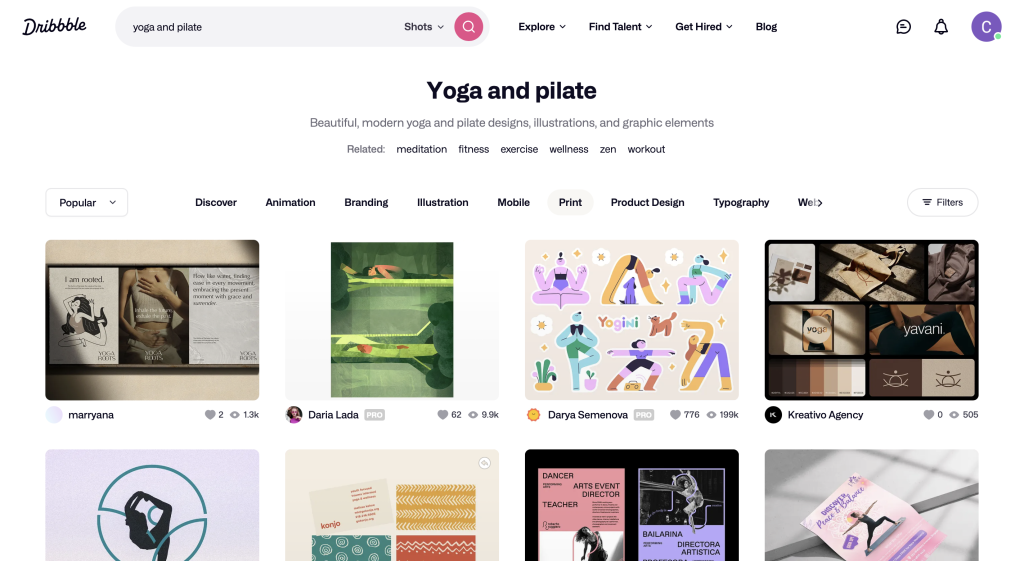Open the Filters button

(942, 202)
